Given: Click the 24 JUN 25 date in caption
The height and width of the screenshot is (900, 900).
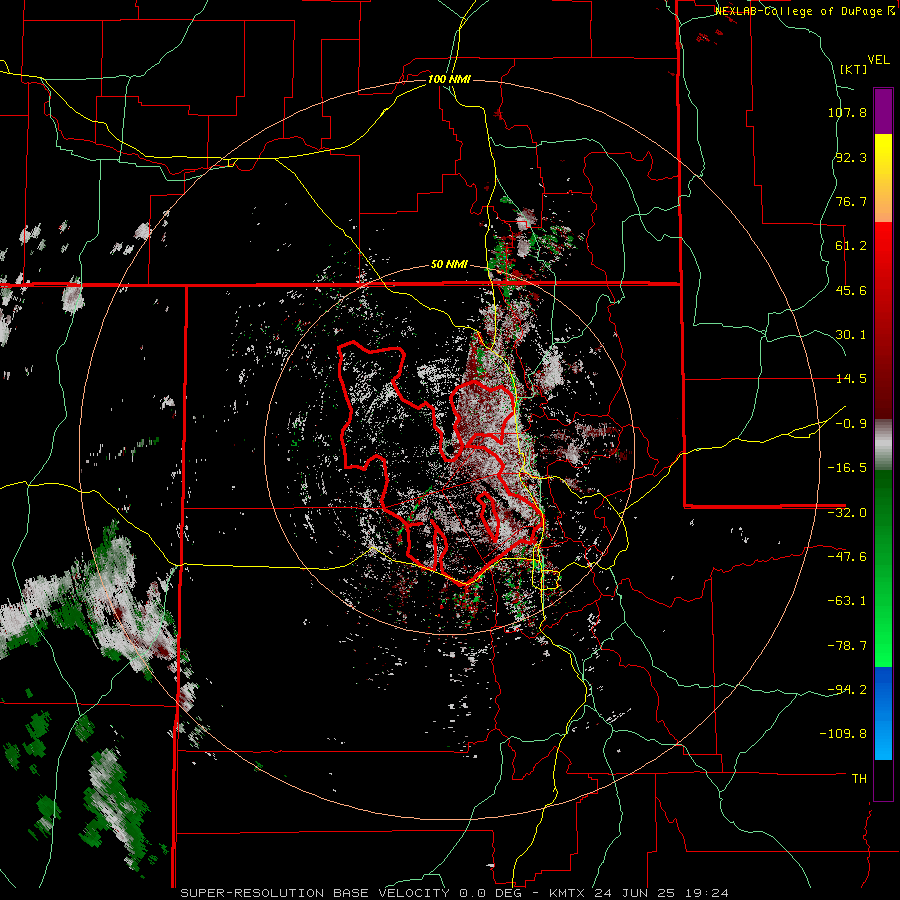Looking at the screenshot, I should [x=637, y=893].
